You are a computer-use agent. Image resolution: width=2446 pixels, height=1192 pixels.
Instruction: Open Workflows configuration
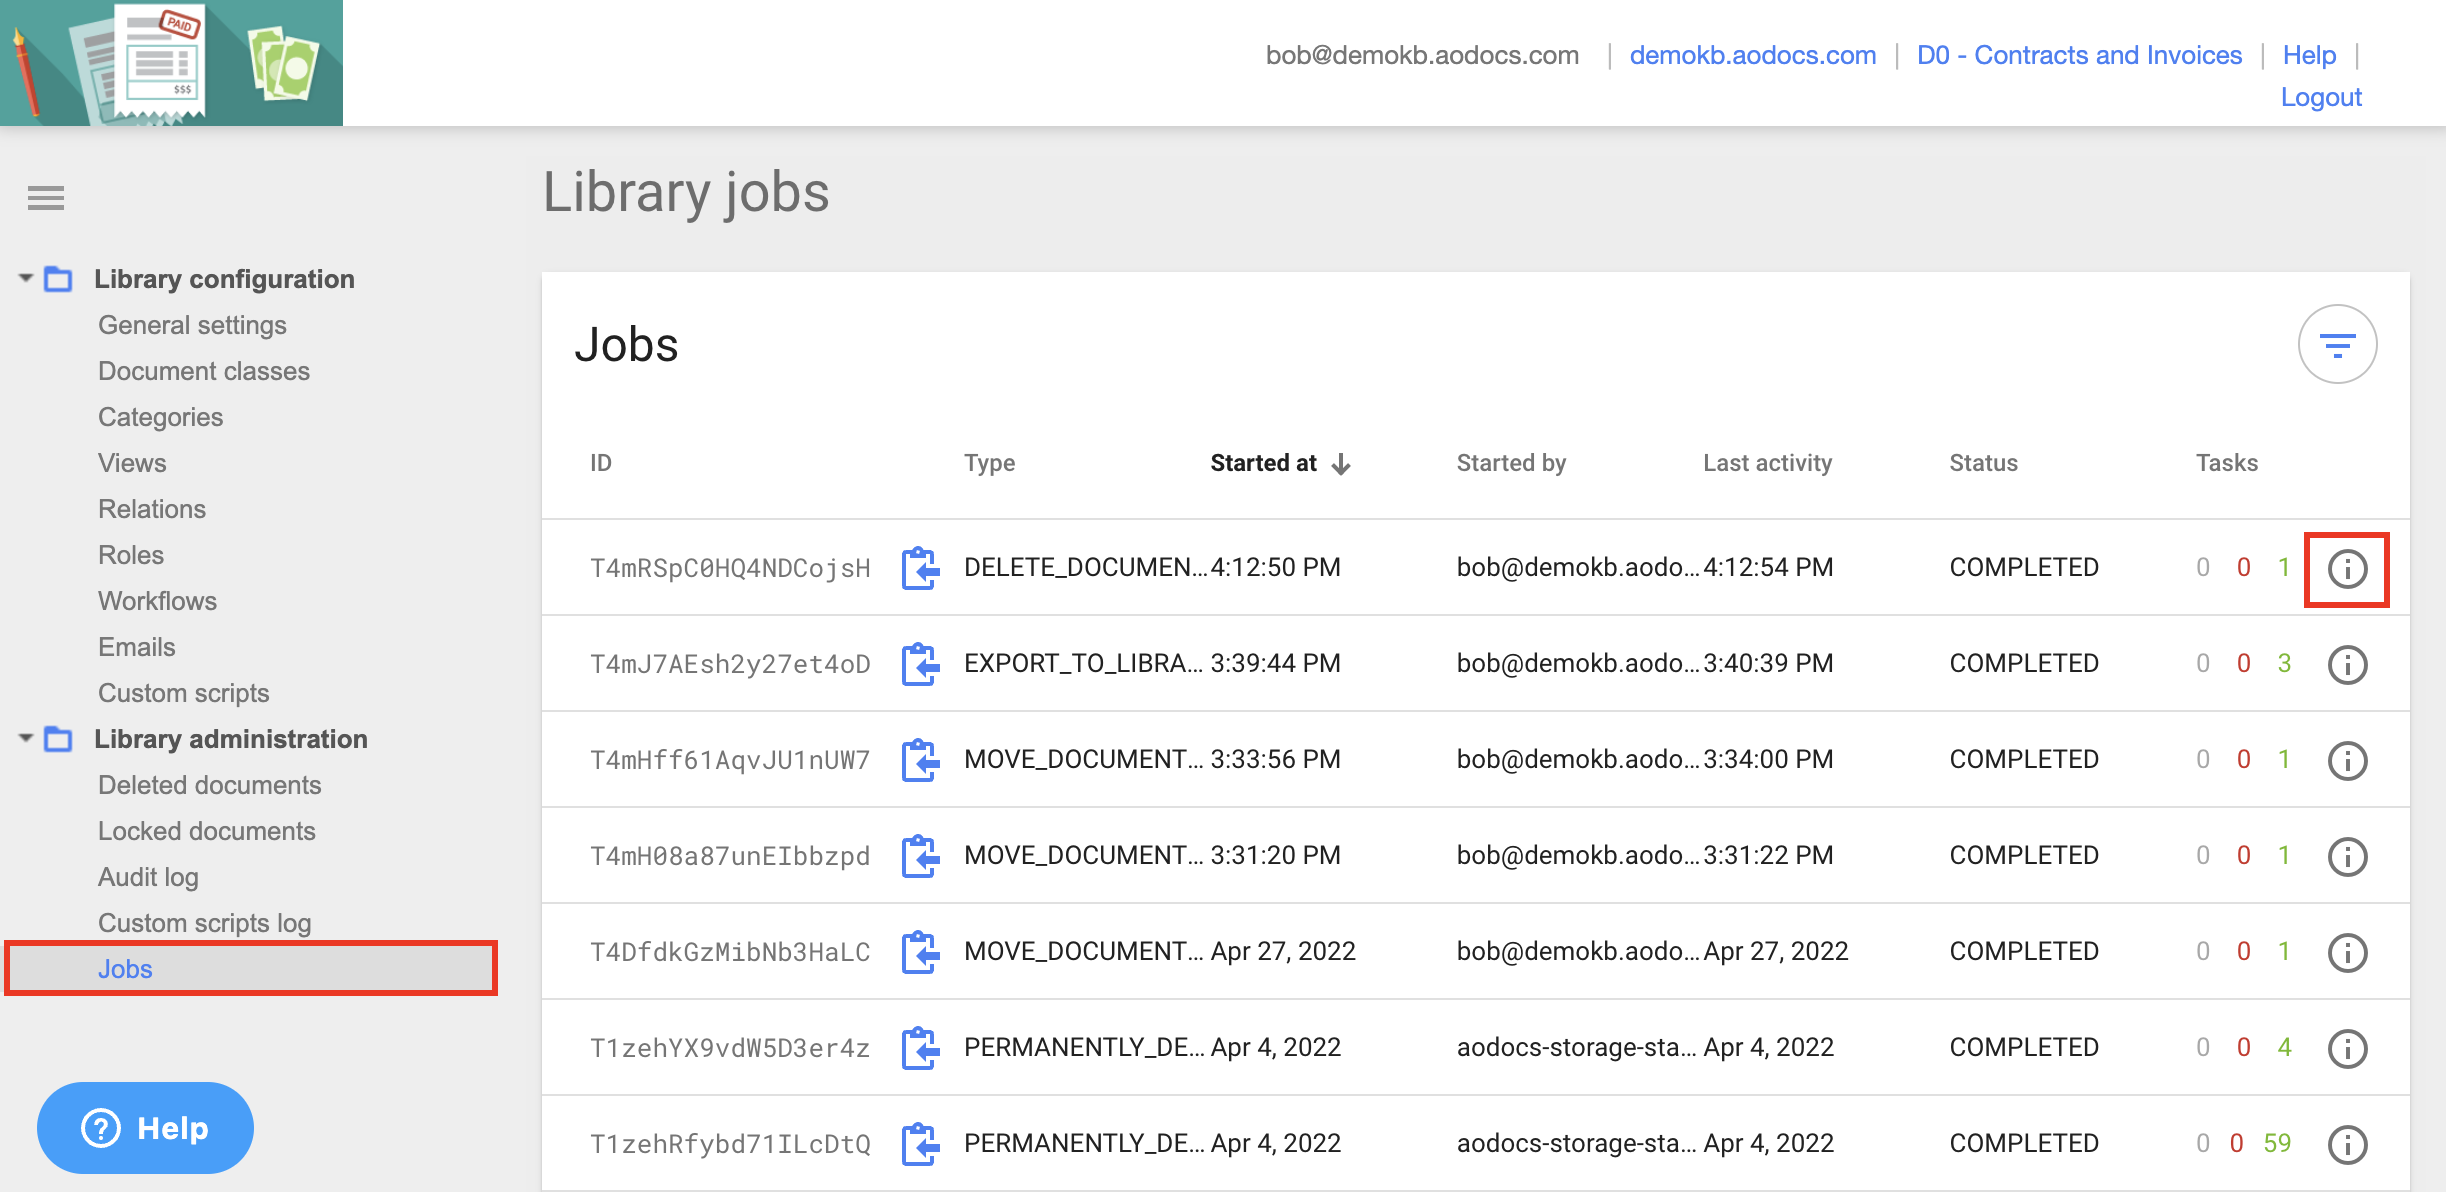point(157,601)
